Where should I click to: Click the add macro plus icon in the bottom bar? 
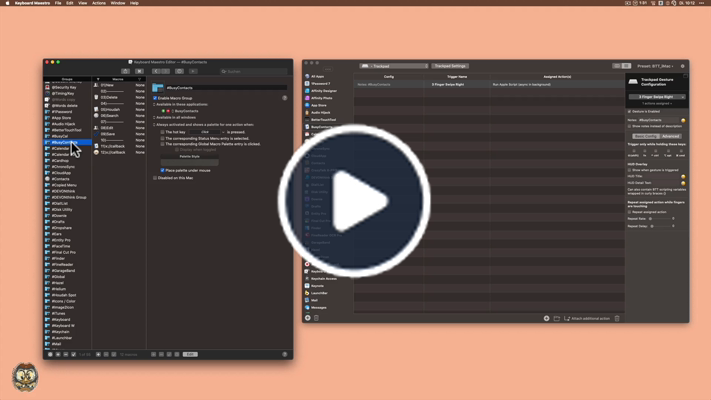coord(98,354)
